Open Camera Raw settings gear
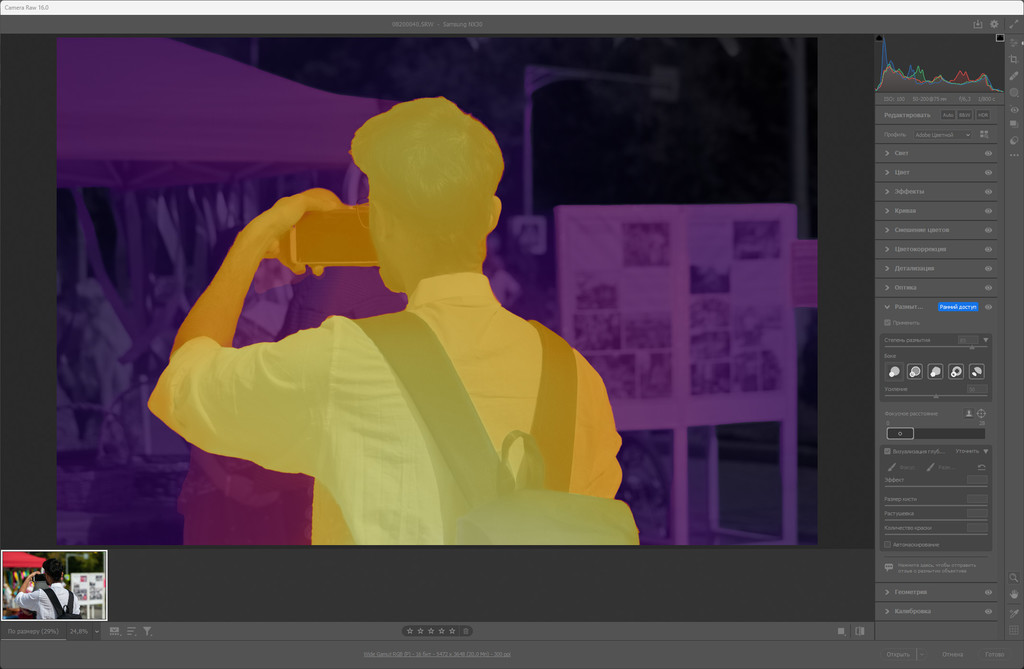 (994, 24)
